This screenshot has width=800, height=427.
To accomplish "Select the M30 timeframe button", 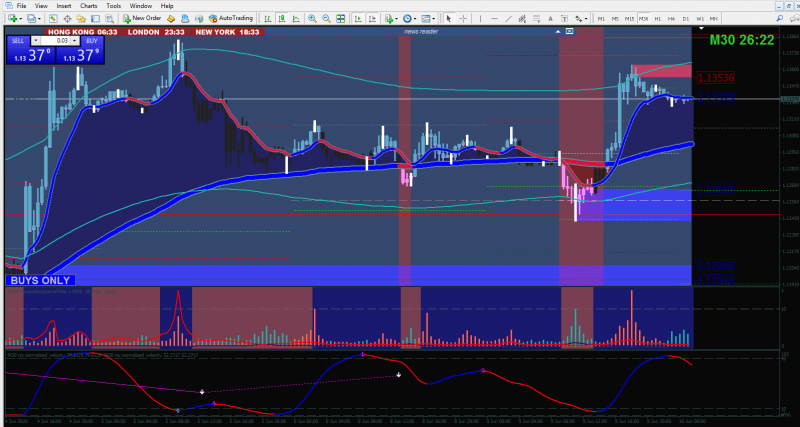I will pyautogui.click(x=643, y=18).
